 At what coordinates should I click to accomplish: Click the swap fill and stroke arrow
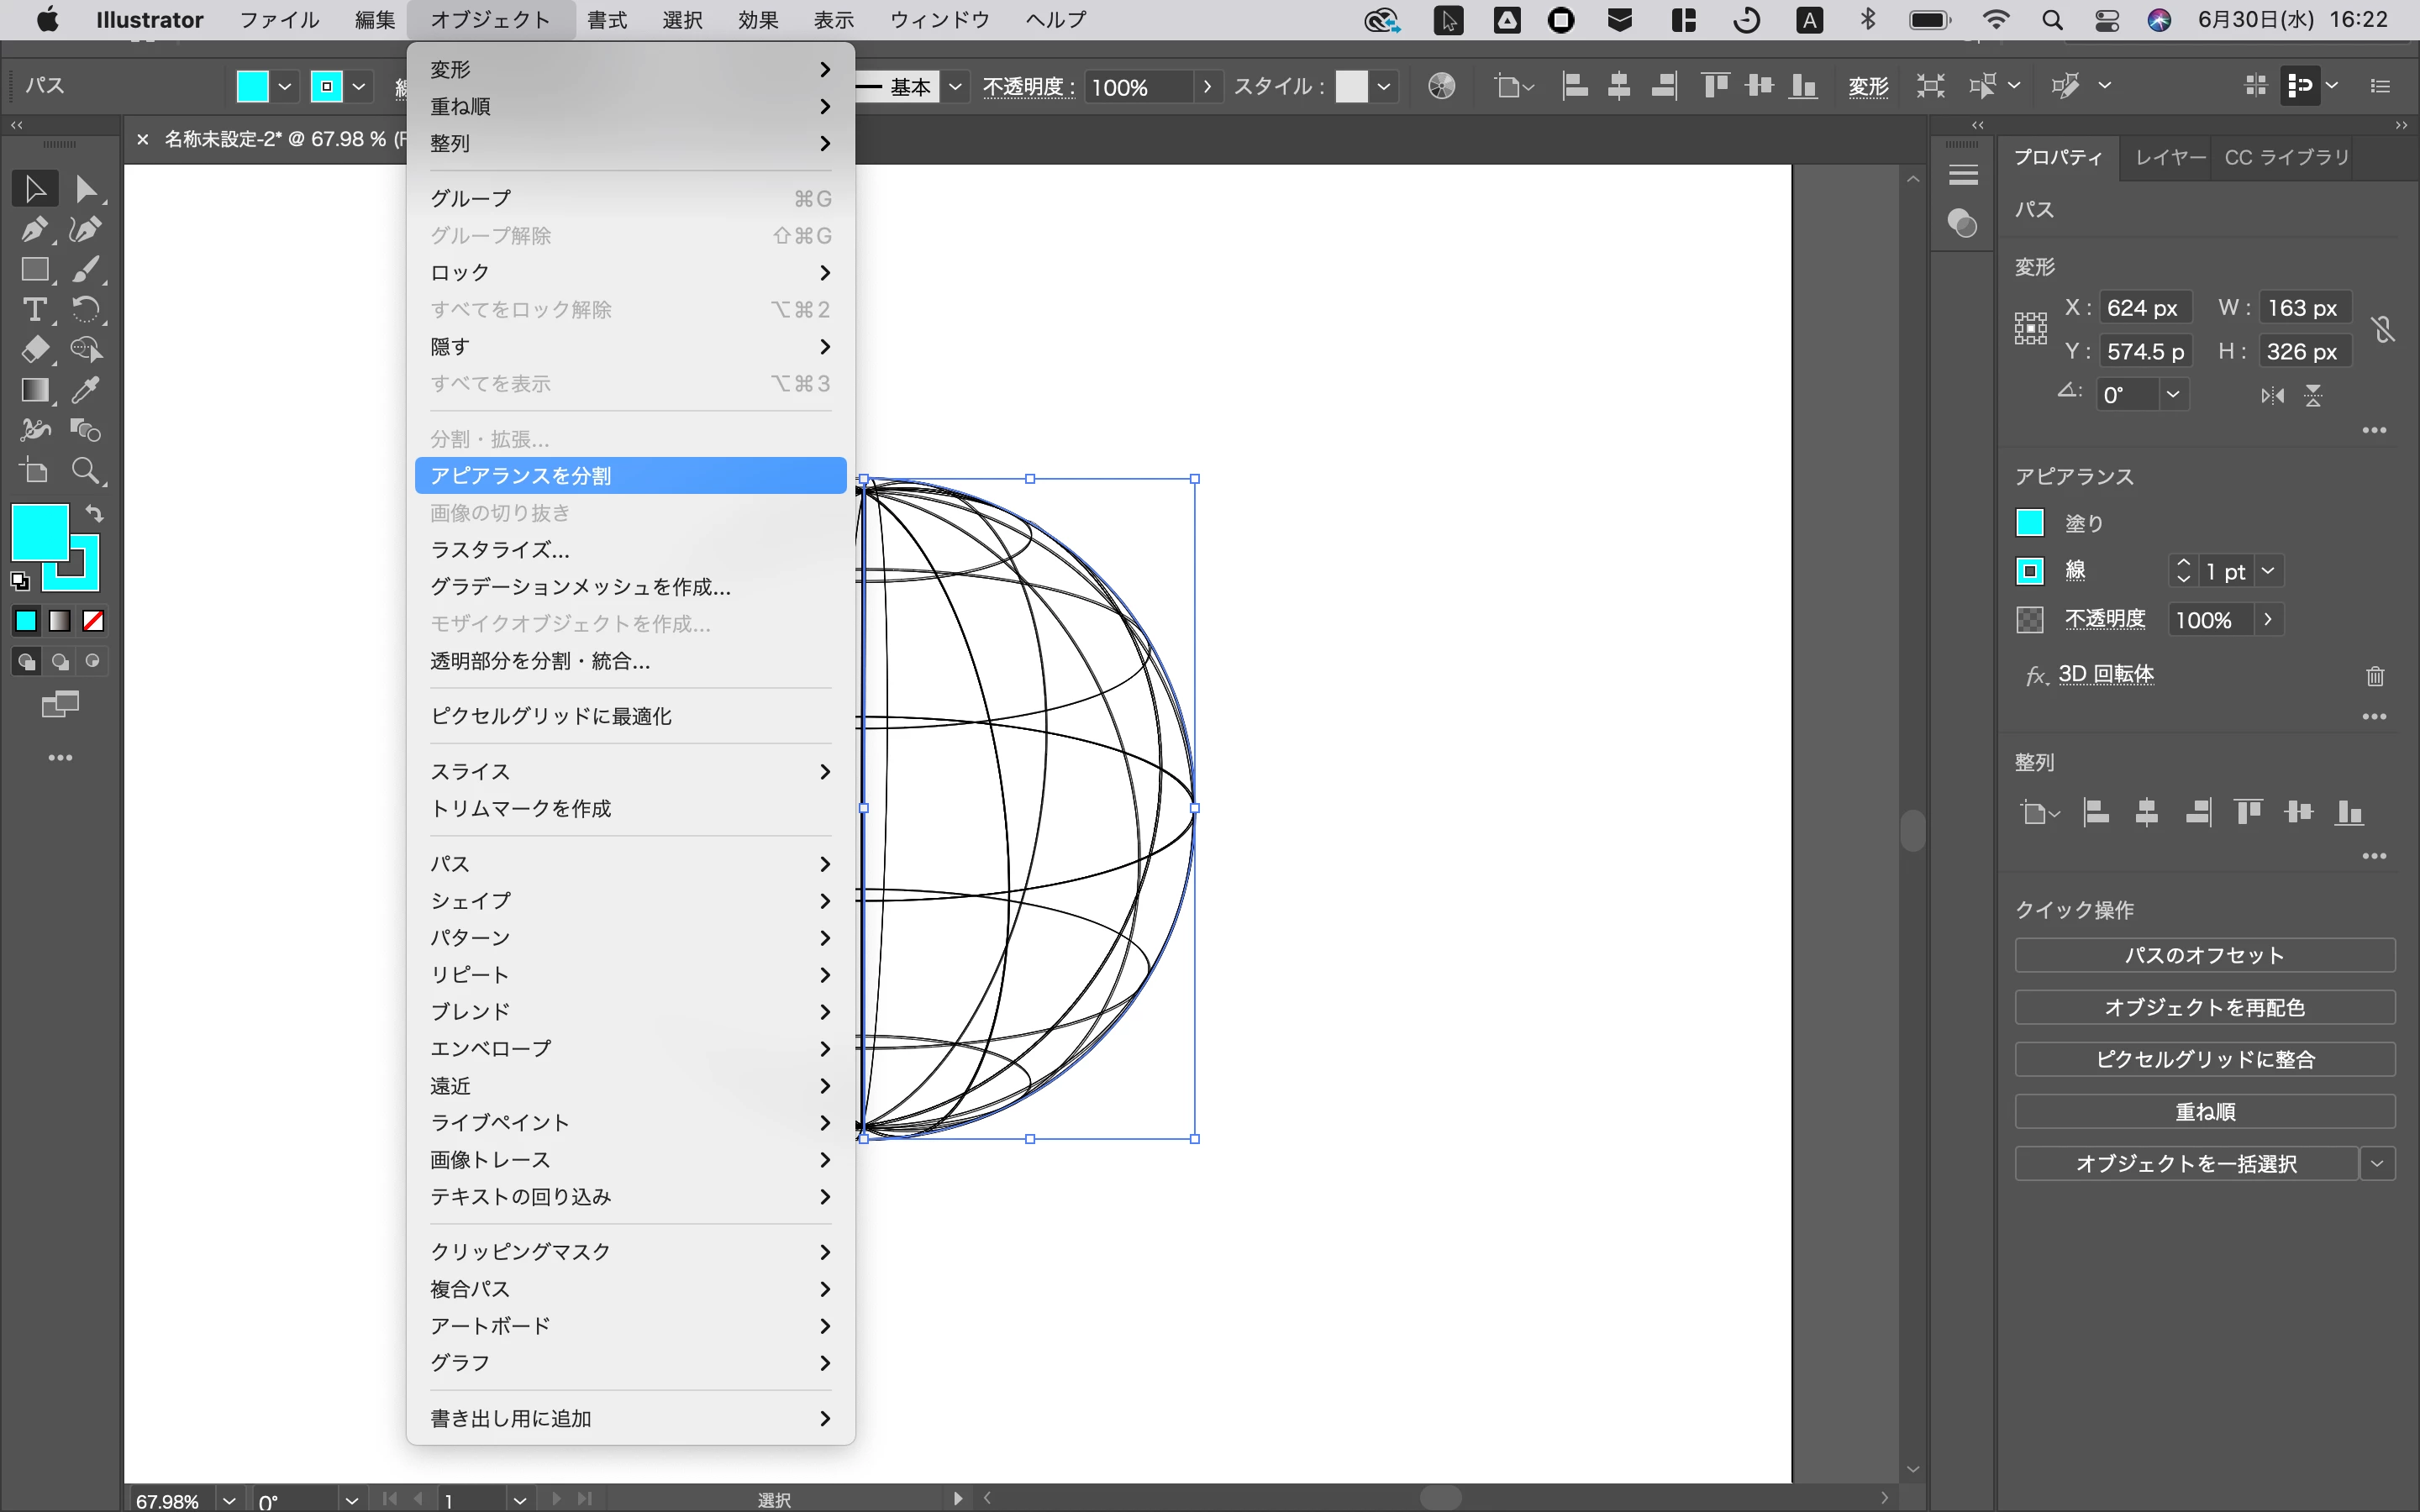click(94, 514)
